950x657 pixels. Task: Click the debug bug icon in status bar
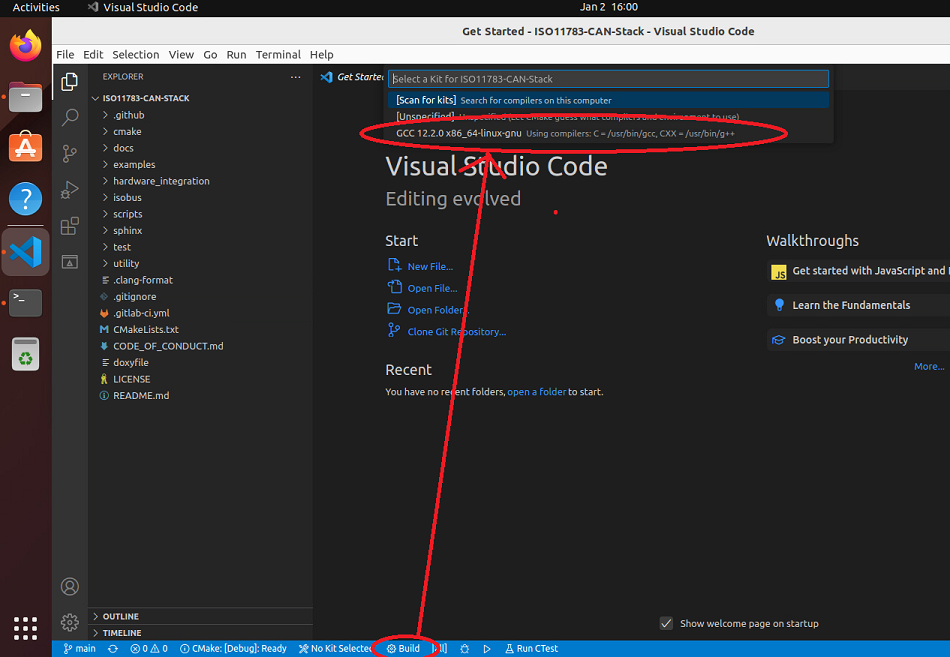pos(465,649)
